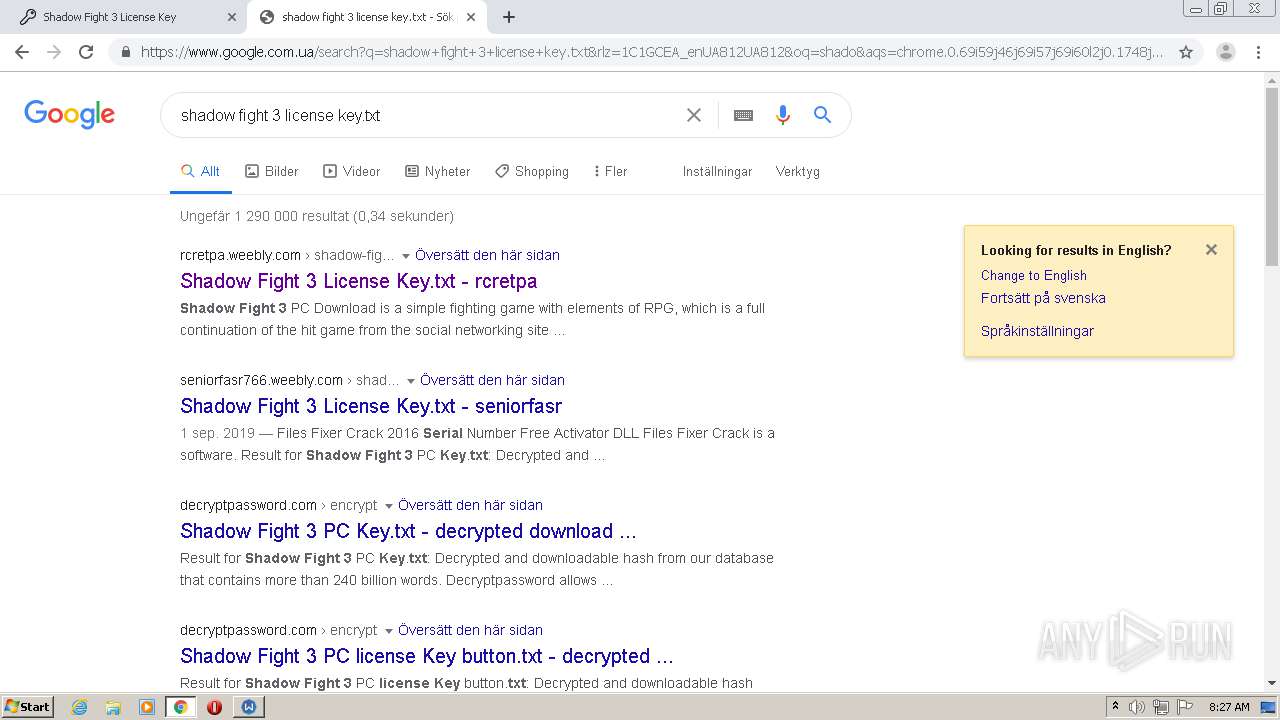
Task: Click the browser back arrow
Action: click(22, 52)
